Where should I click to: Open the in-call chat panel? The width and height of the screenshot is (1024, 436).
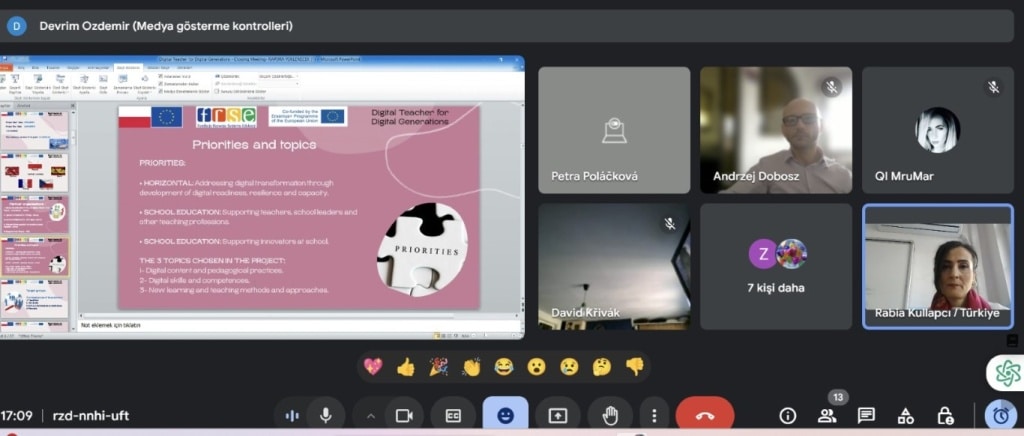point(866,415)
